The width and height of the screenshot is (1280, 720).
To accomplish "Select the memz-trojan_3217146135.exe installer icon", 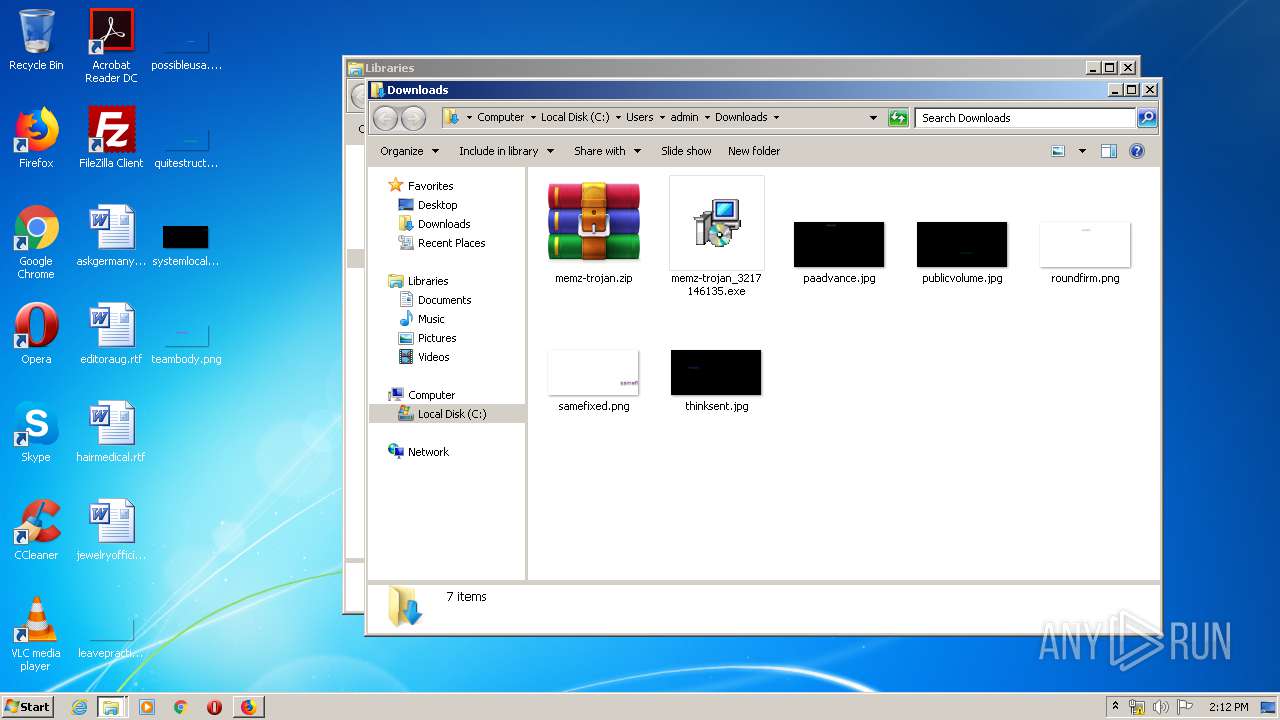I will click(717, 222).
